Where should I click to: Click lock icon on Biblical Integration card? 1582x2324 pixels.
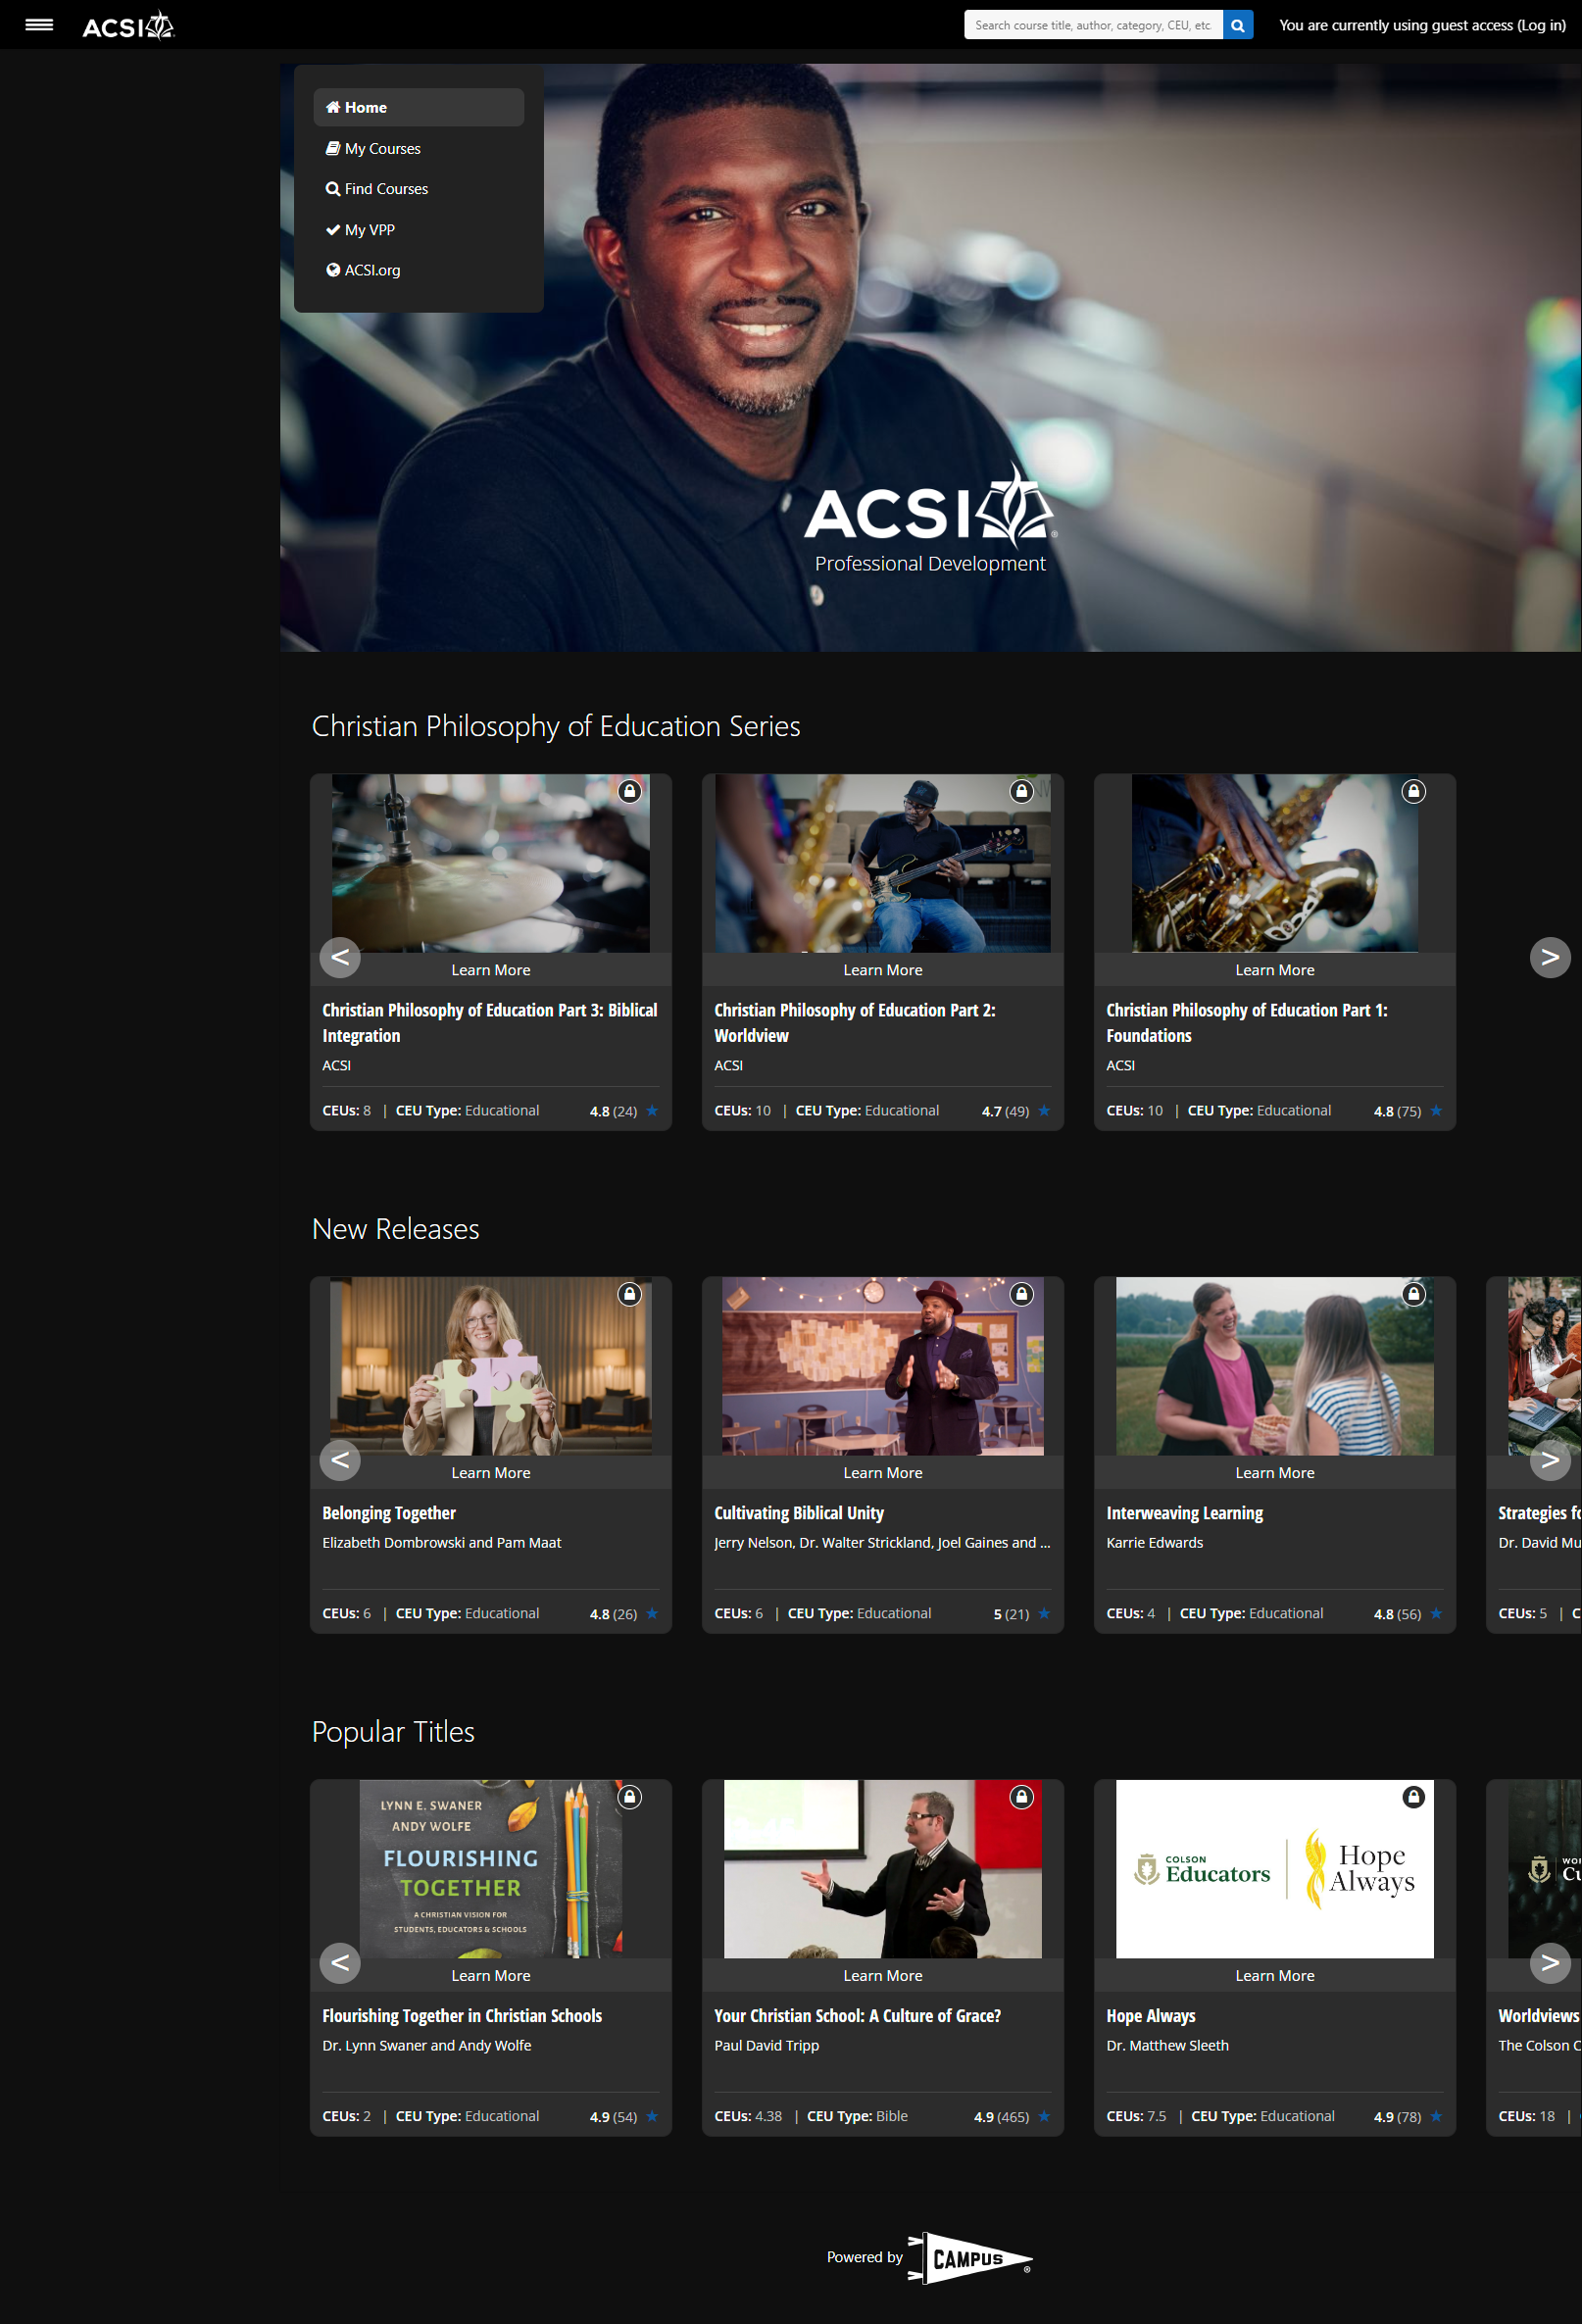629,791
